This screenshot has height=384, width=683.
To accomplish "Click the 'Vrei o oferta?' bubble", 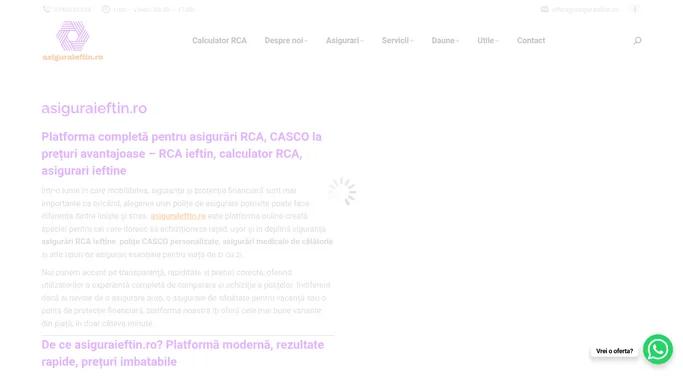I will click(614, 351).
